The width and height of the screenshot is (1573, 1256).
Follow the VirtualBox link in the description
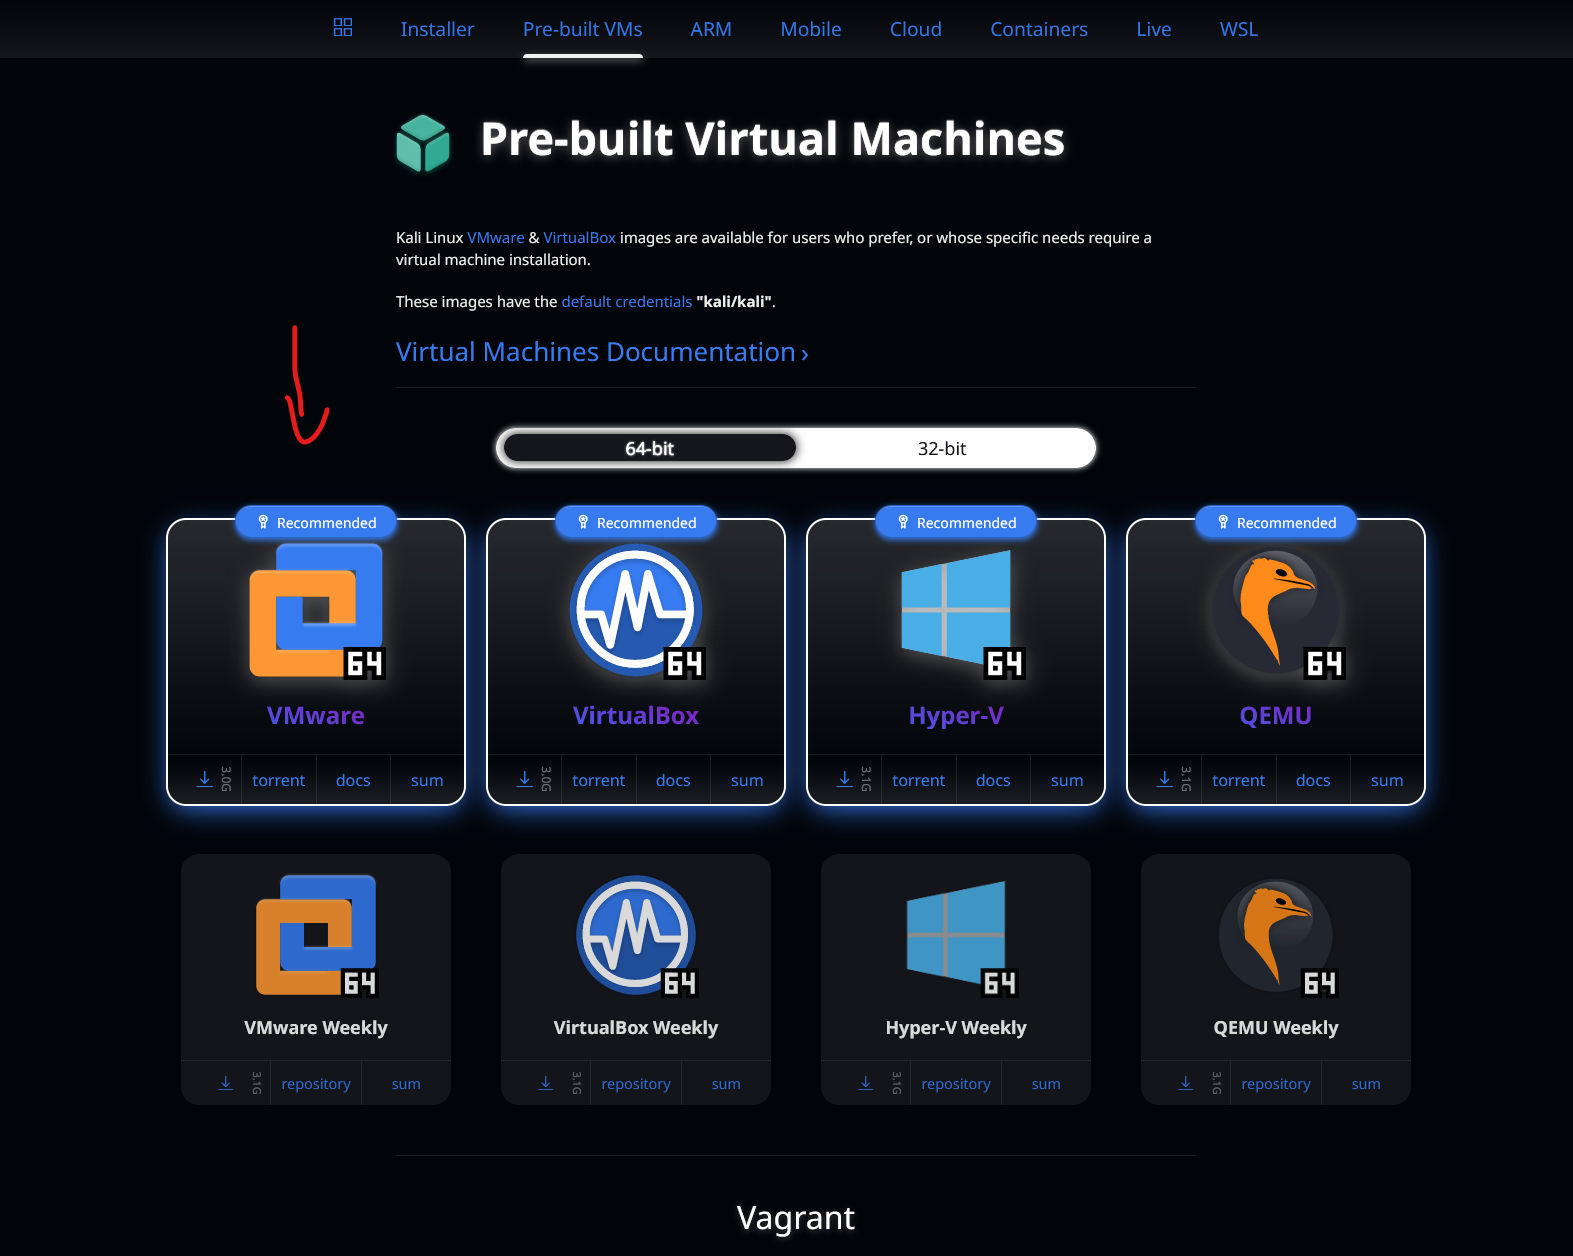[580, 238]
